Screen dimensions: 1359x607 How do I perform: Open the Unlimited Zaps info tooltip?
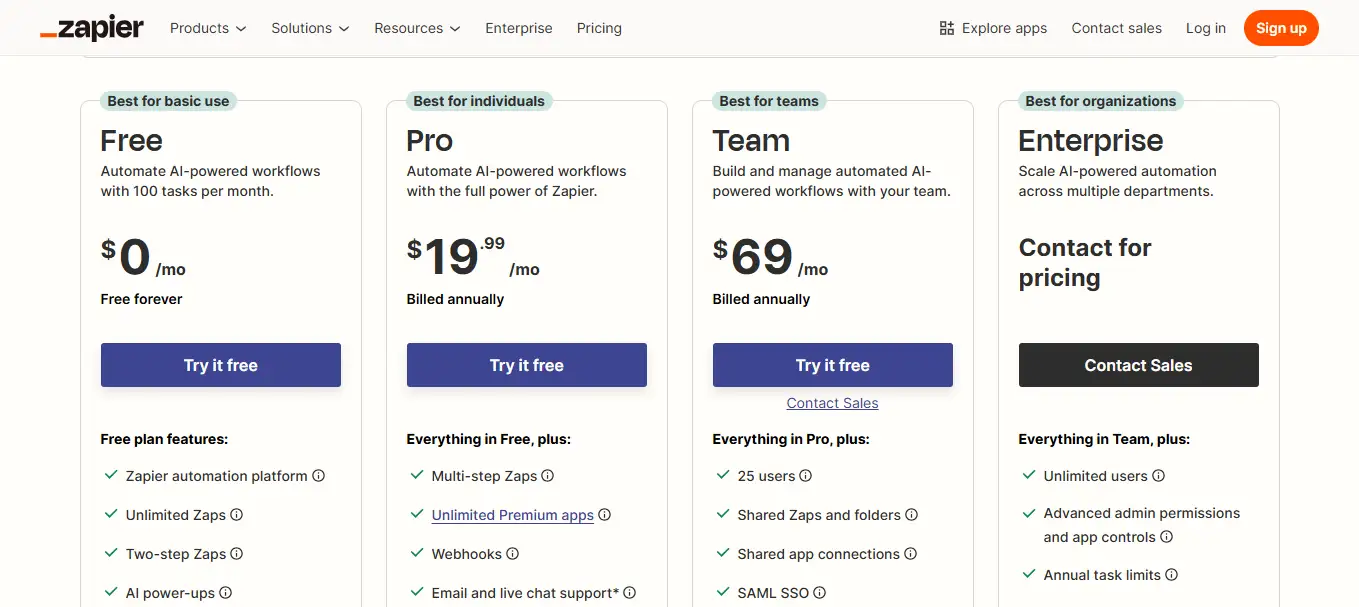coord(237,515)
